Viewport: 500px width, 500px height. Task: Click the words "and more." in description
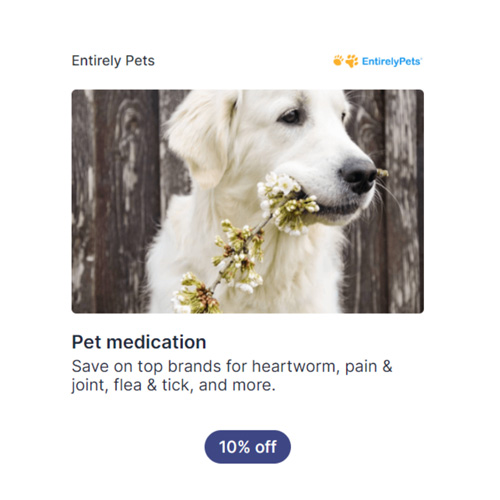[237, 385]
